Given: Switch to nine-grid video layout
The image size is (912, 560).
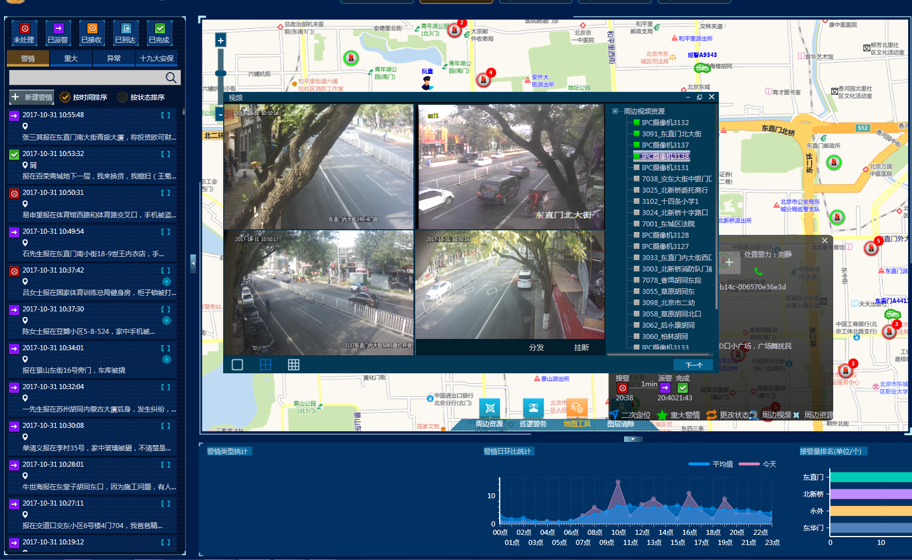Looking at the screenshot, I should (x=293, y=365).
